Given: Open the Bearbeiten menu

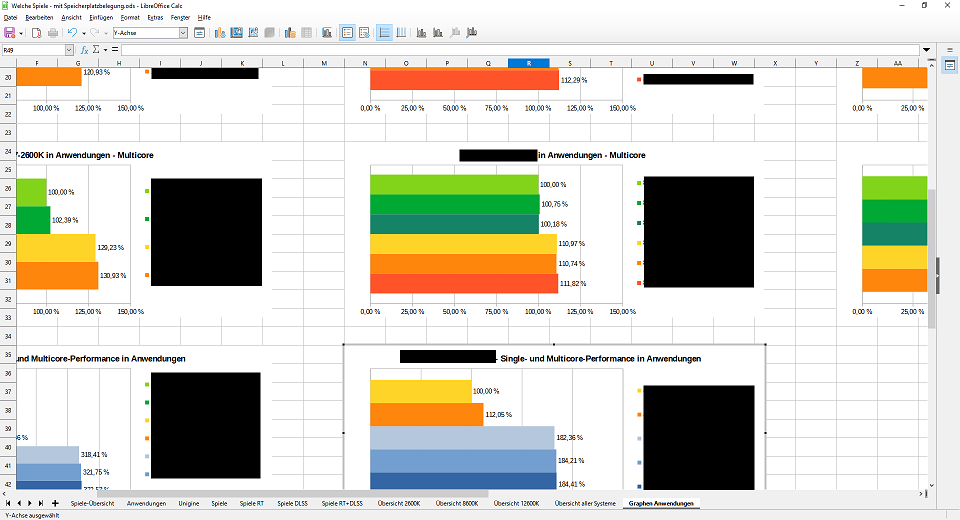Looking at the screenshot, I should [x=39, y=18].
